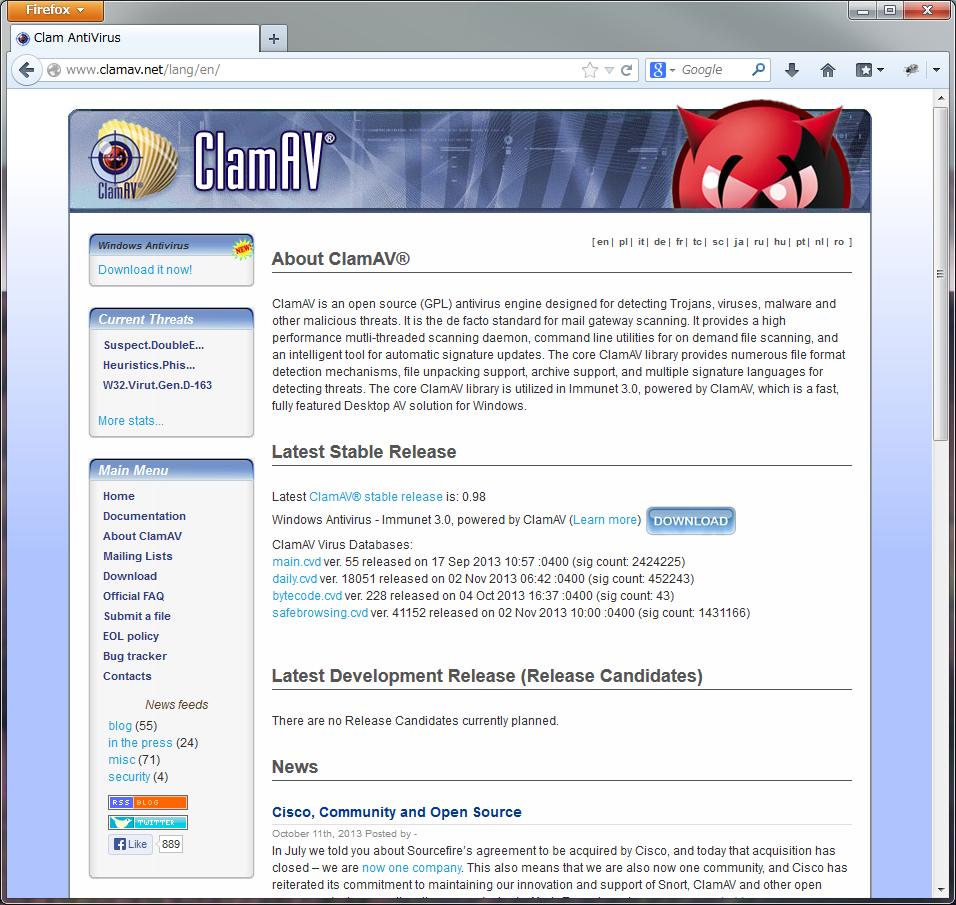The height and width of the screenshot is (905, 956).
Task: Open Documentation in Main Menu
Action: pyautogui.click(x=144, y=517)
